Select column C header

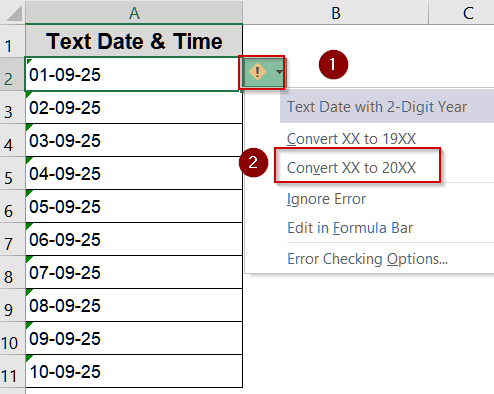[462, 13]
